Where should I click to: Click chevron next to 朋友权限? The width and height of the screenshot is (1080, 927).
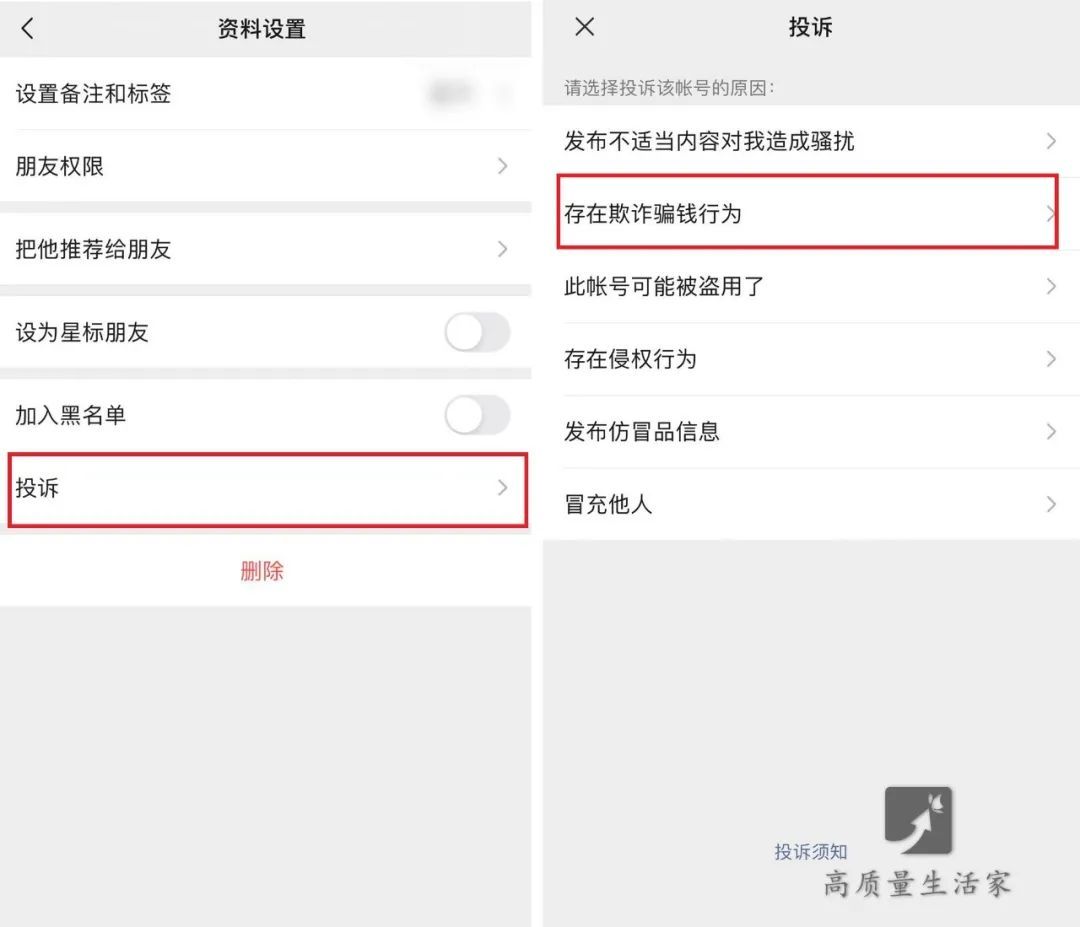pyautogui.click(x=503, y=166)
